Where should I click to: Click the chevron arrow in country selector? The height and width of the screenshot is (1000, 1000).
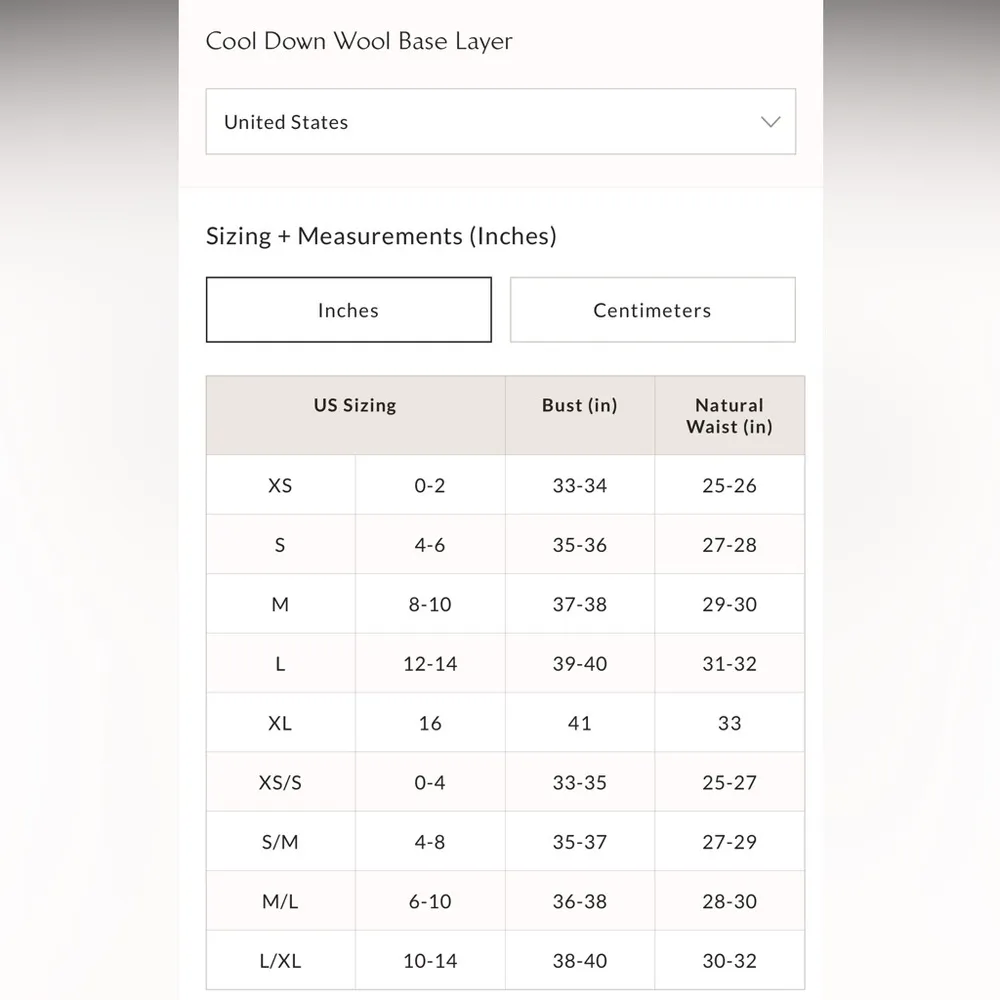(770, 122)
